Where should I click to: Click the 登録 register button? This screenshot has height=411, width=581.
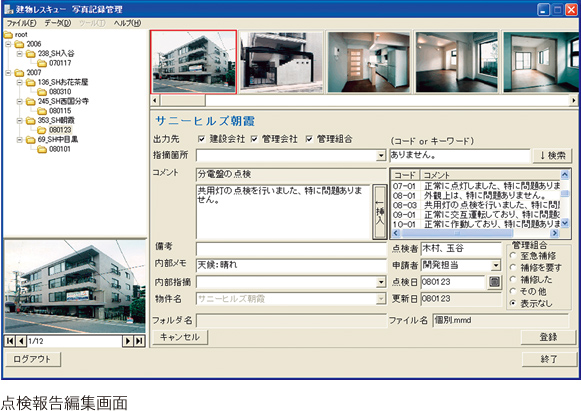(x=548, y=337)
